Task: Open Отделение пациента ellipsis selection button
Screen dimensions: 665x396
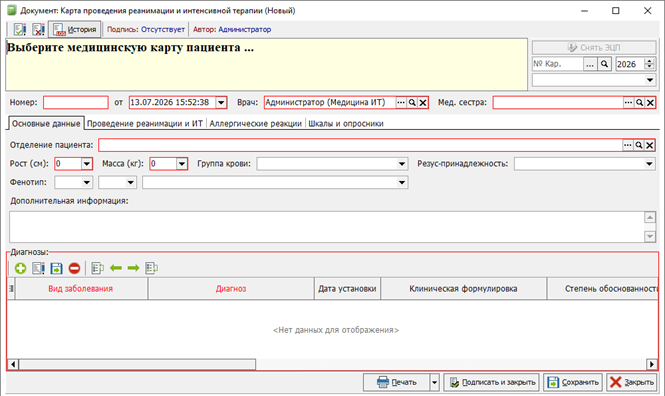Action: pyautogui.click(x=628, y=145)
